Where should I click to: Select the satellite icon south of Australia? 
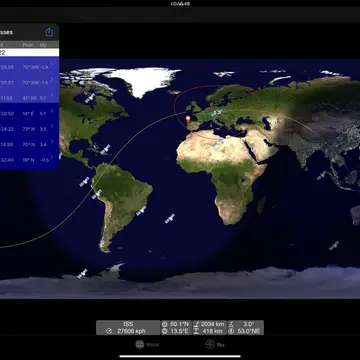(x=334, y=246)
